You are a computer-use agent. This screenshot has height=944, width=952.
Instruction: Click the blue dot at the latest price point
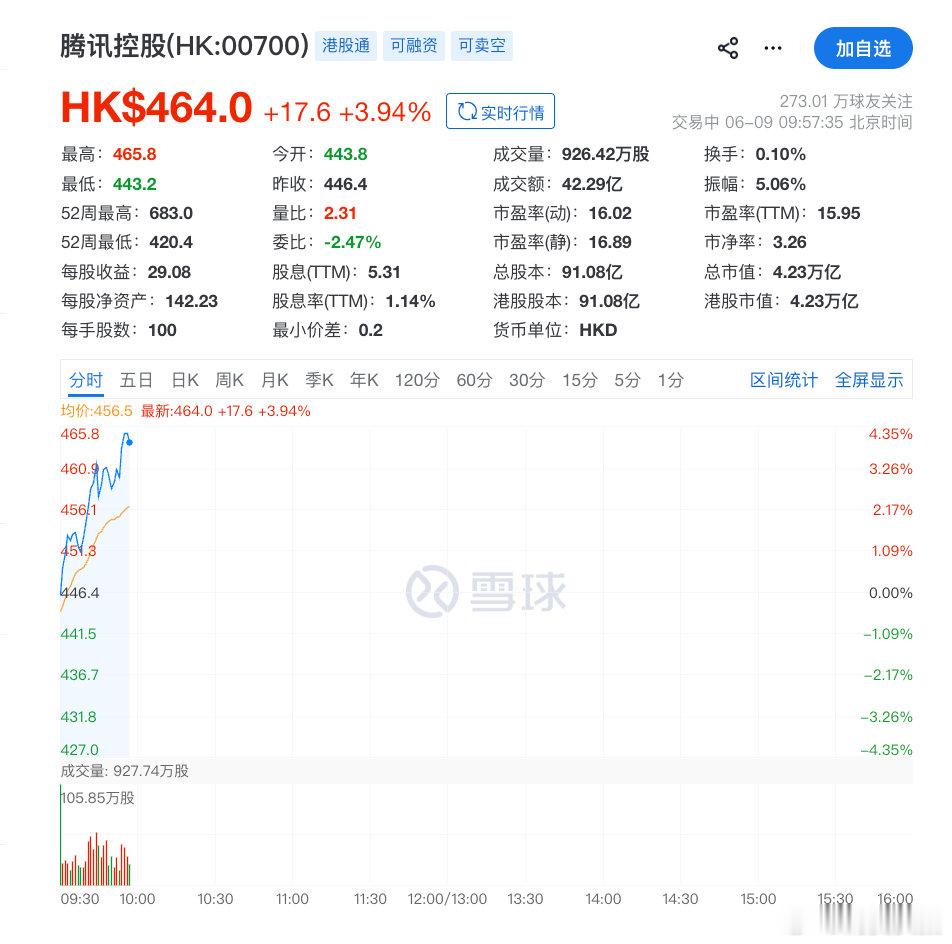coord(129,442)
